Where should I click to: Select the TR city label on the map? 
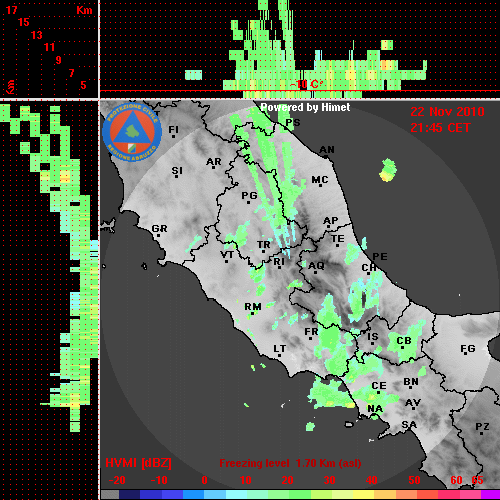point(264,245)
